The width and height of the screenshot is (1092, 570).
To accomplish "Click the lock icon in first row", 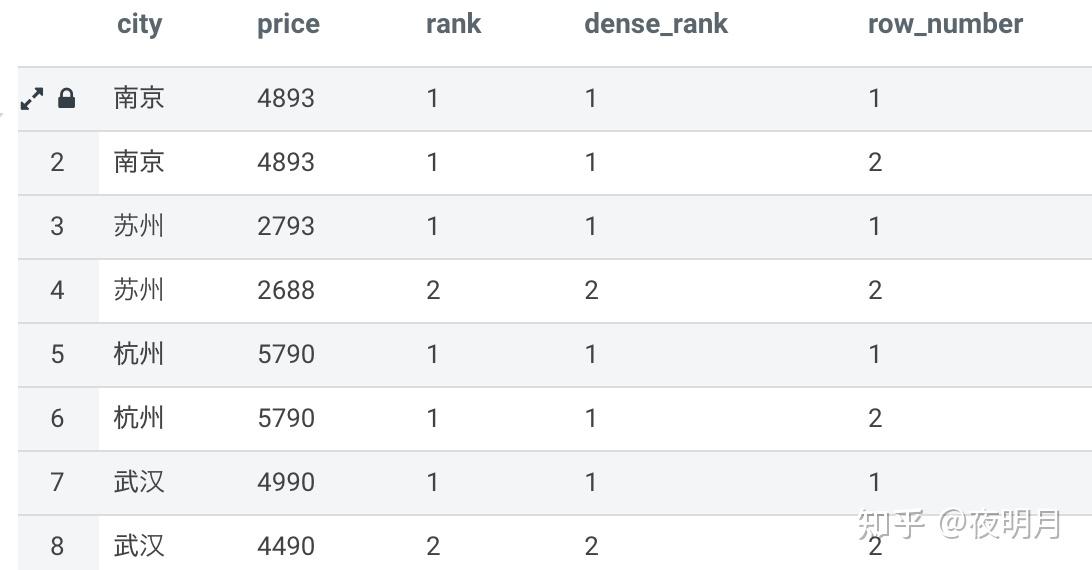I will [67, 98].
